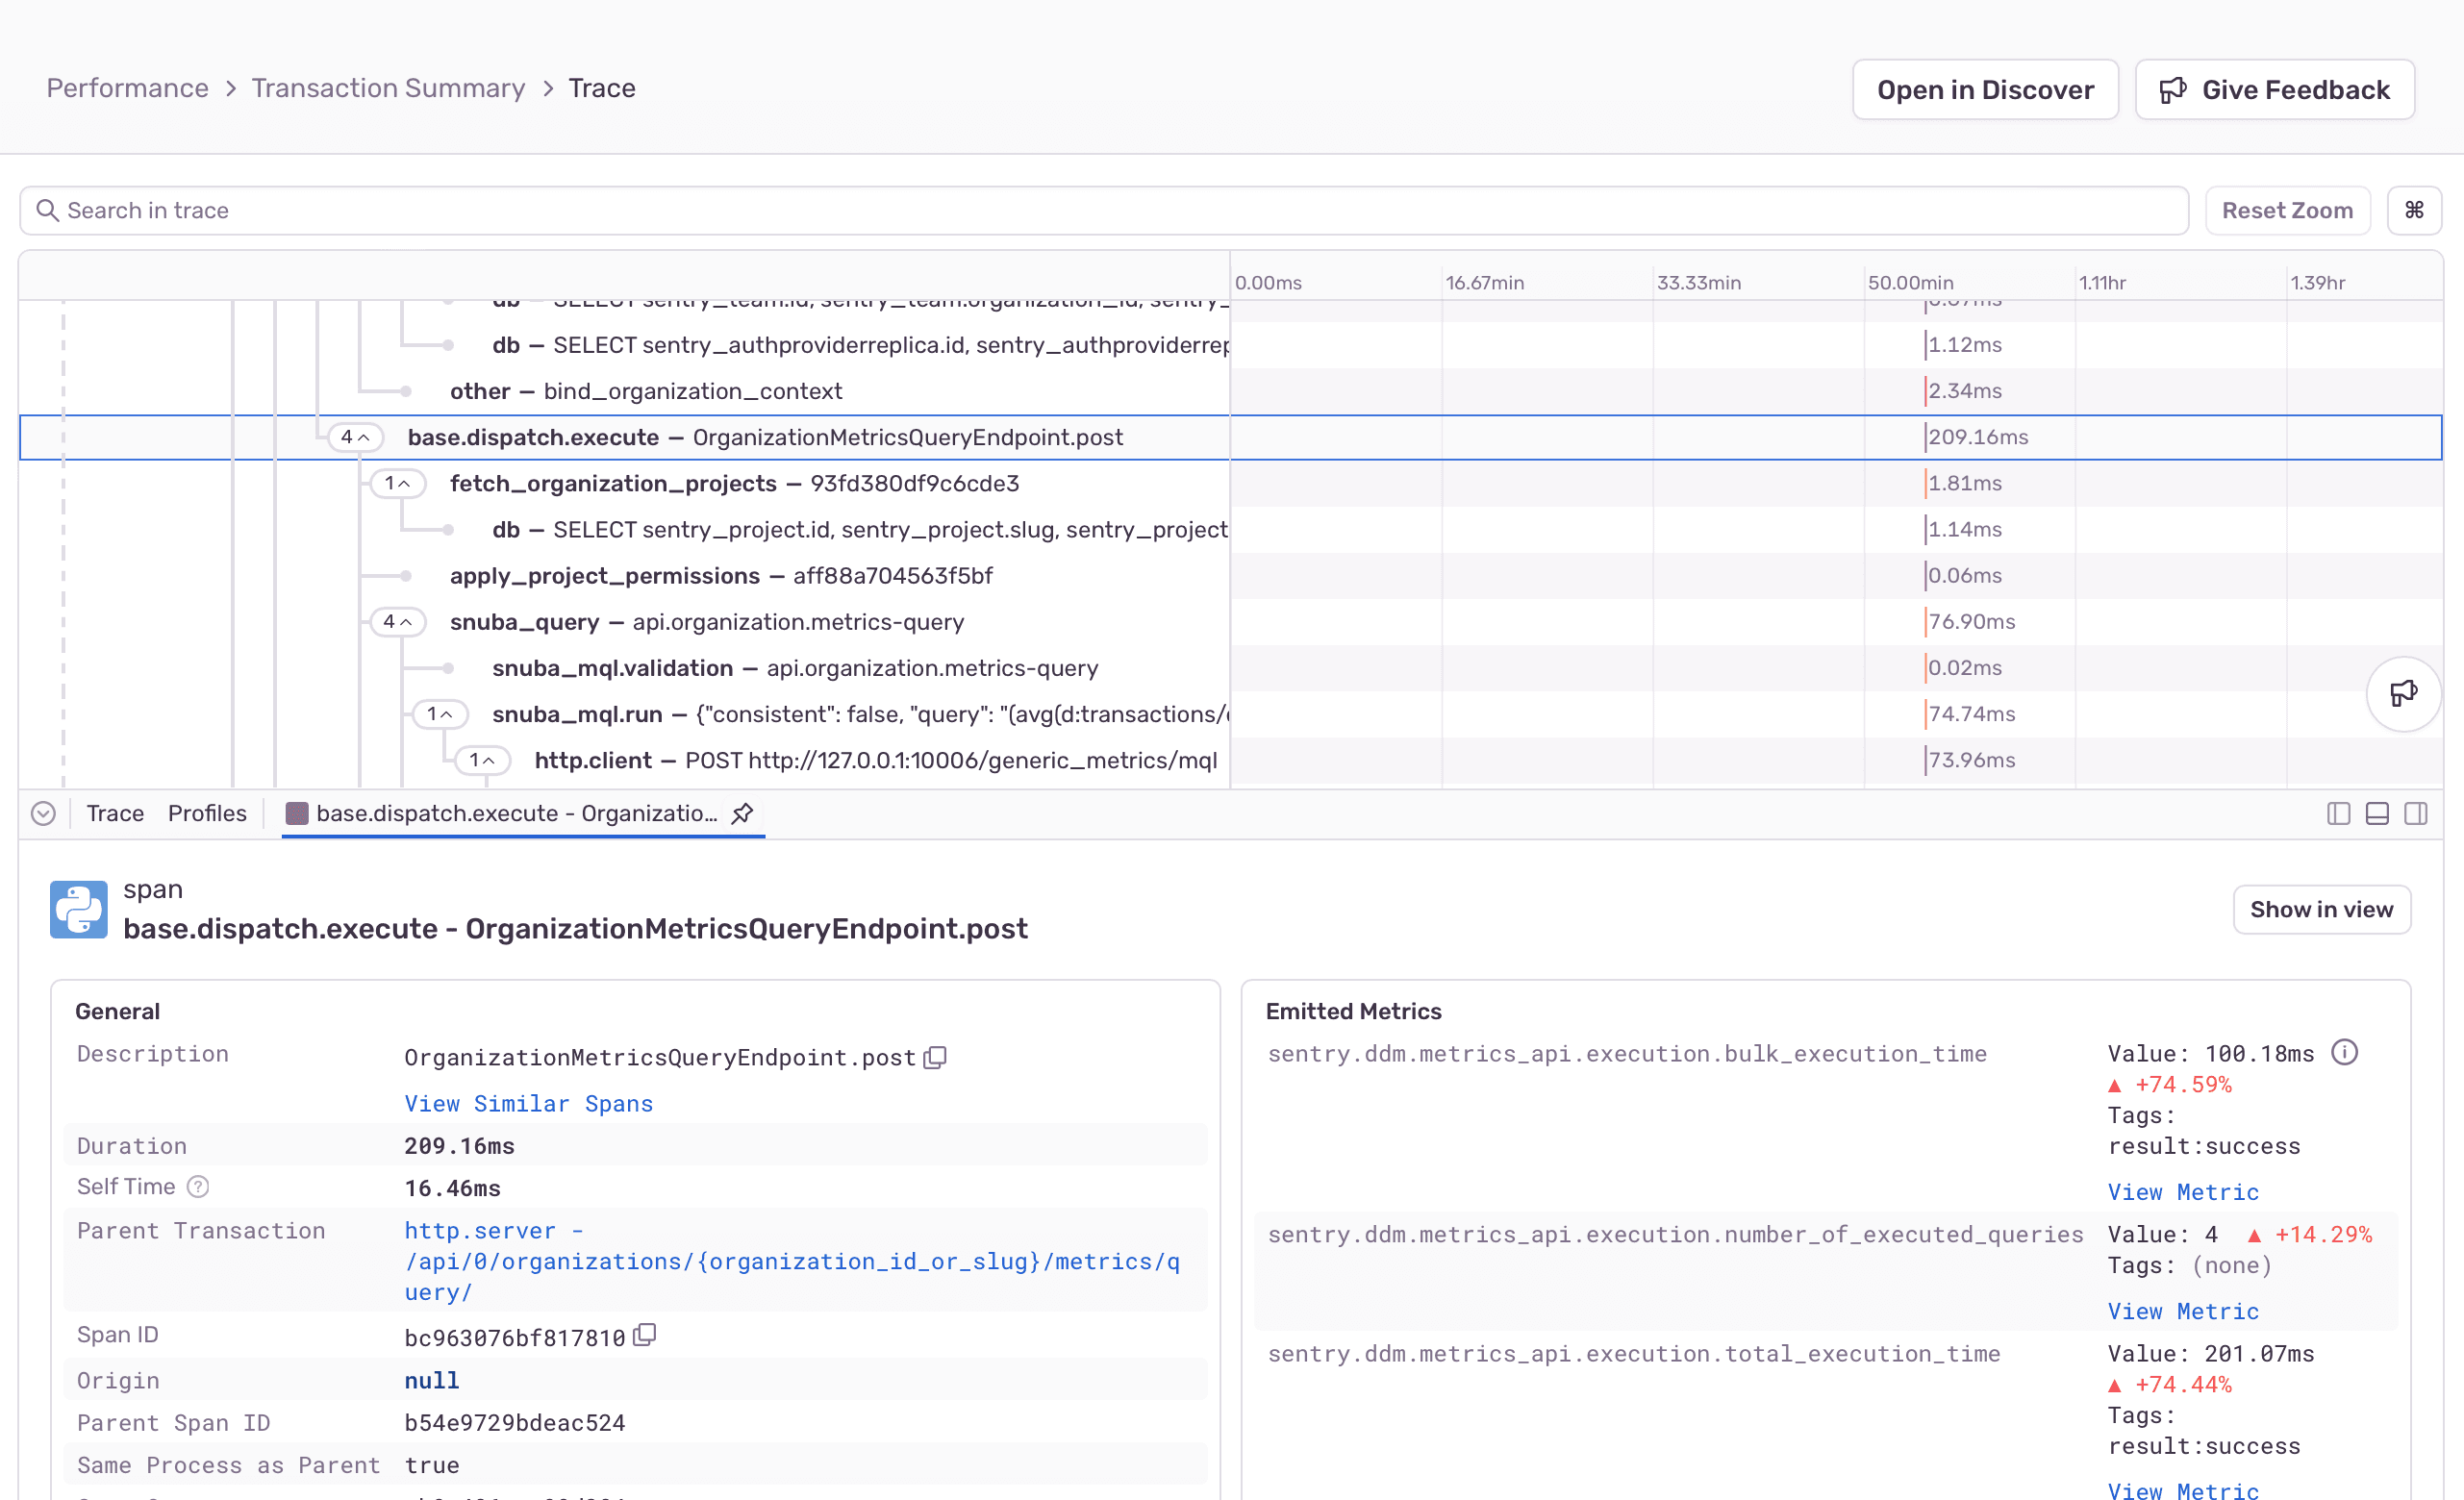The image size is (2464, 1500).
Task: Copy the Span ID bc963076bf817810
Action: (x=646, y=1335)
